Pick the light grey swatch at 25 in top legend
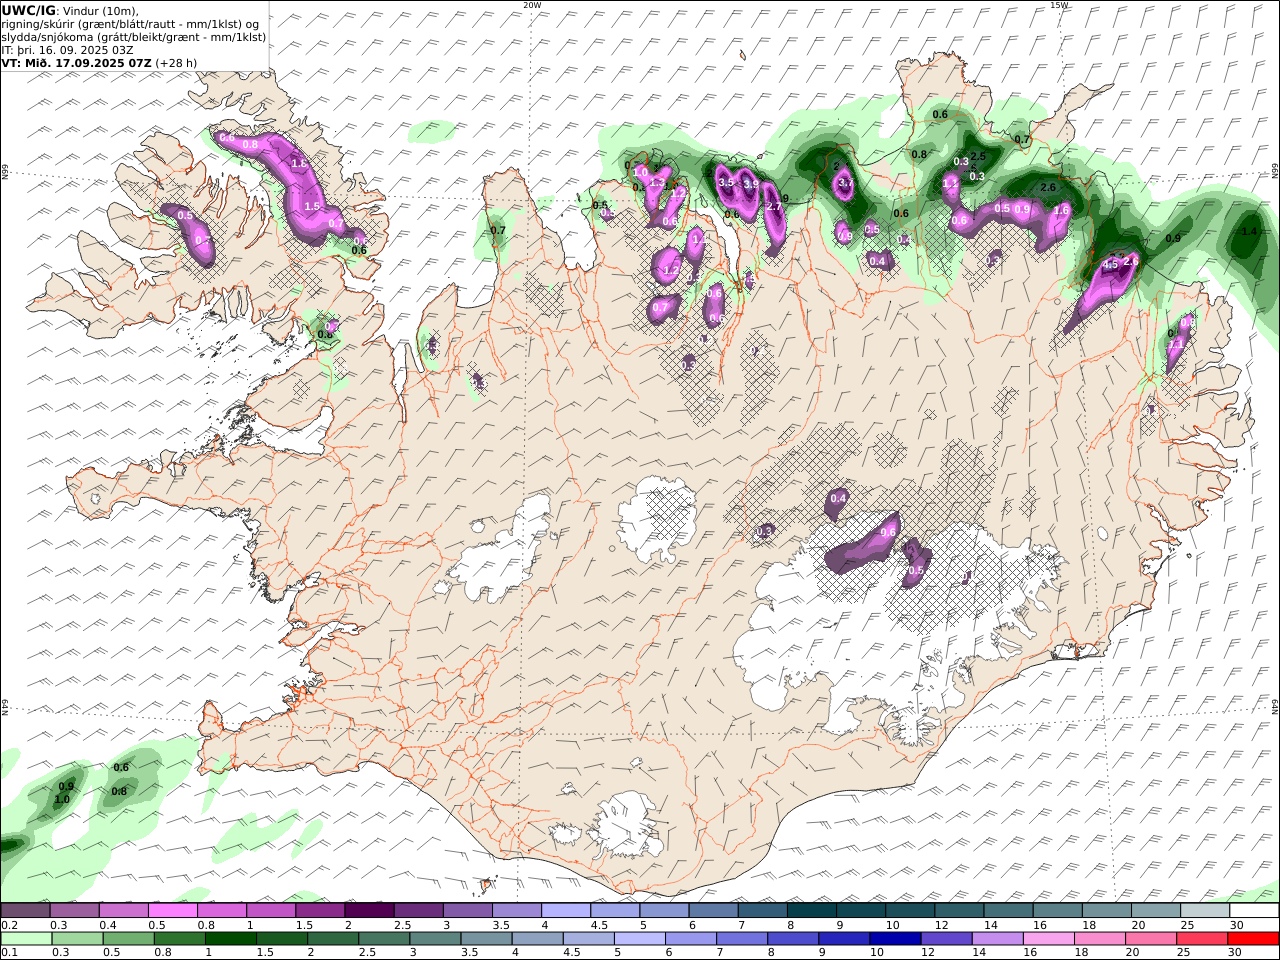This screenshot has width=1280, height=960. click(1205, 911)
